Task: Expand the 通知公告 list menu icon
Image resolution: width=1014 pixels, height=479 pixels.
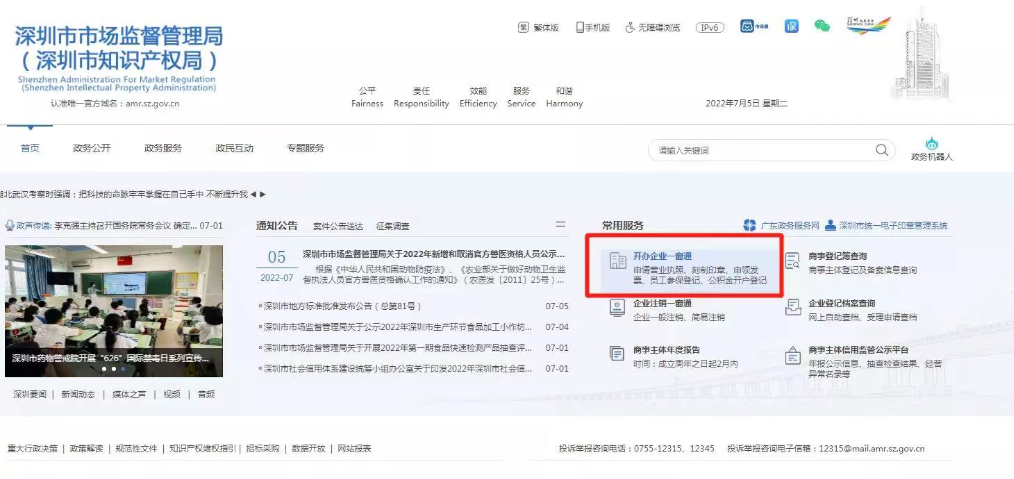Action: 560,225
